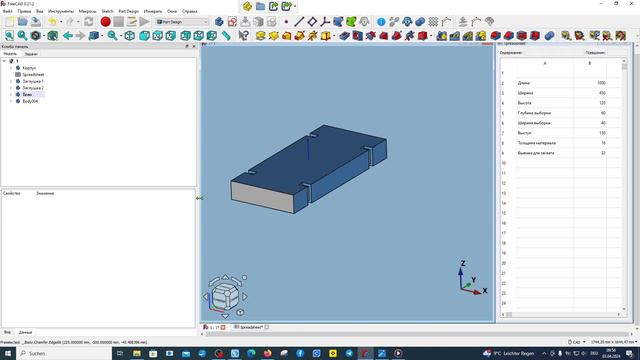Open a file with the folder icon
The width and height of the screenshot is (640, 360).
click(23, 22)
